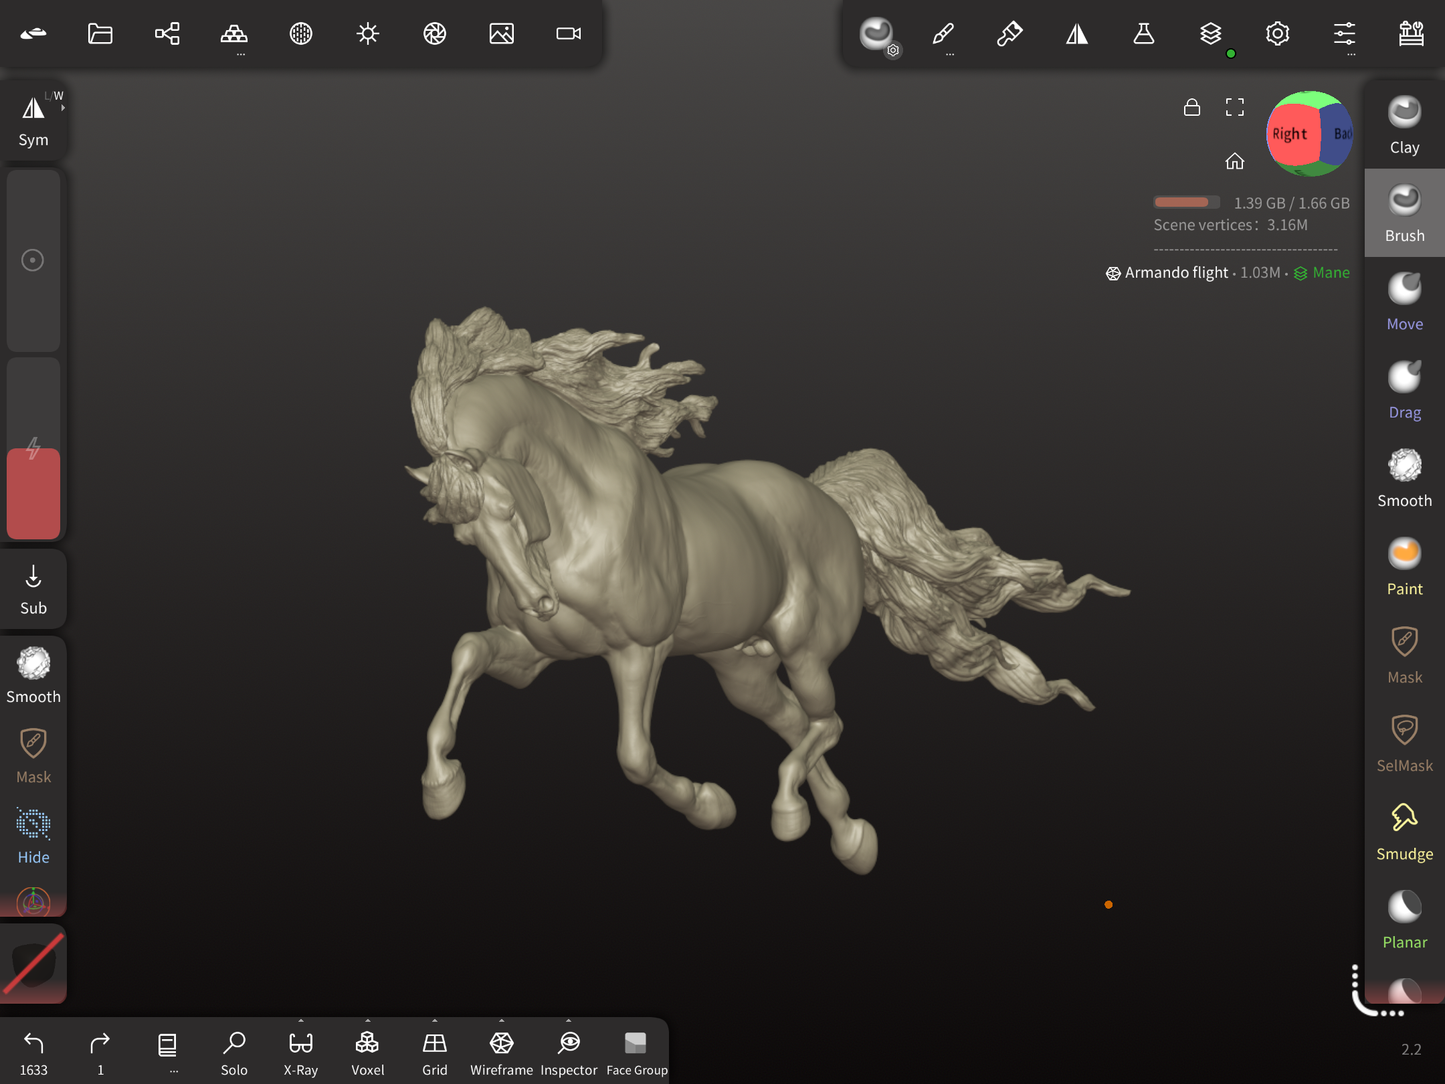Pick the Planar tool
The image size is (1445, 1084).
tap(1404, 919)
